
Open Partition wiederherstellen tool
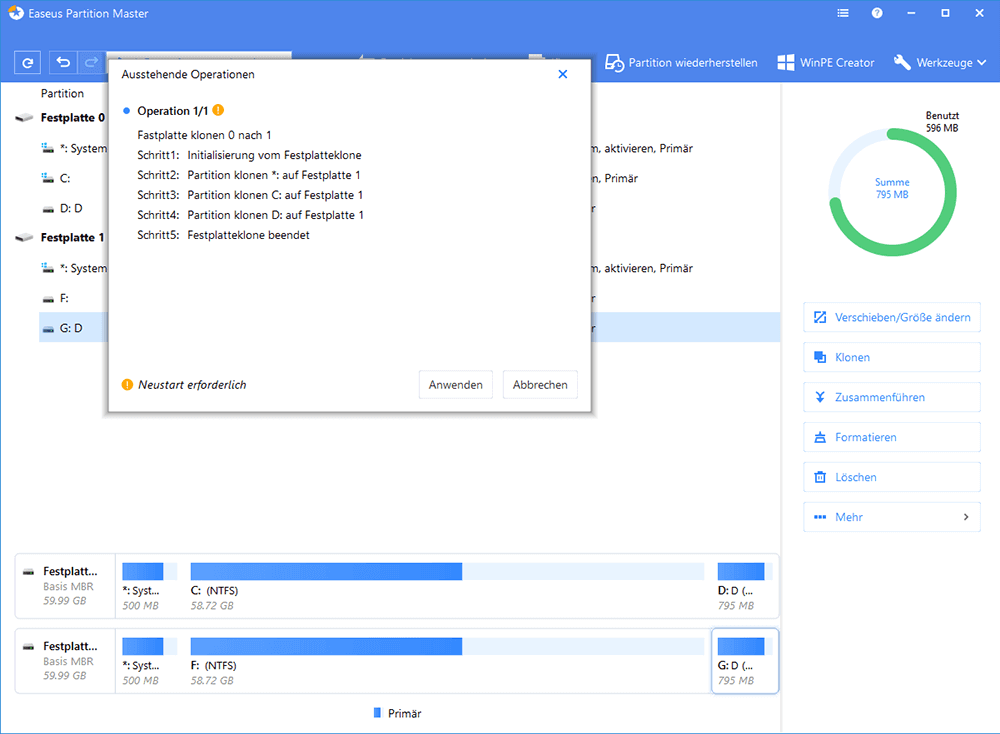tap(681, 62)
